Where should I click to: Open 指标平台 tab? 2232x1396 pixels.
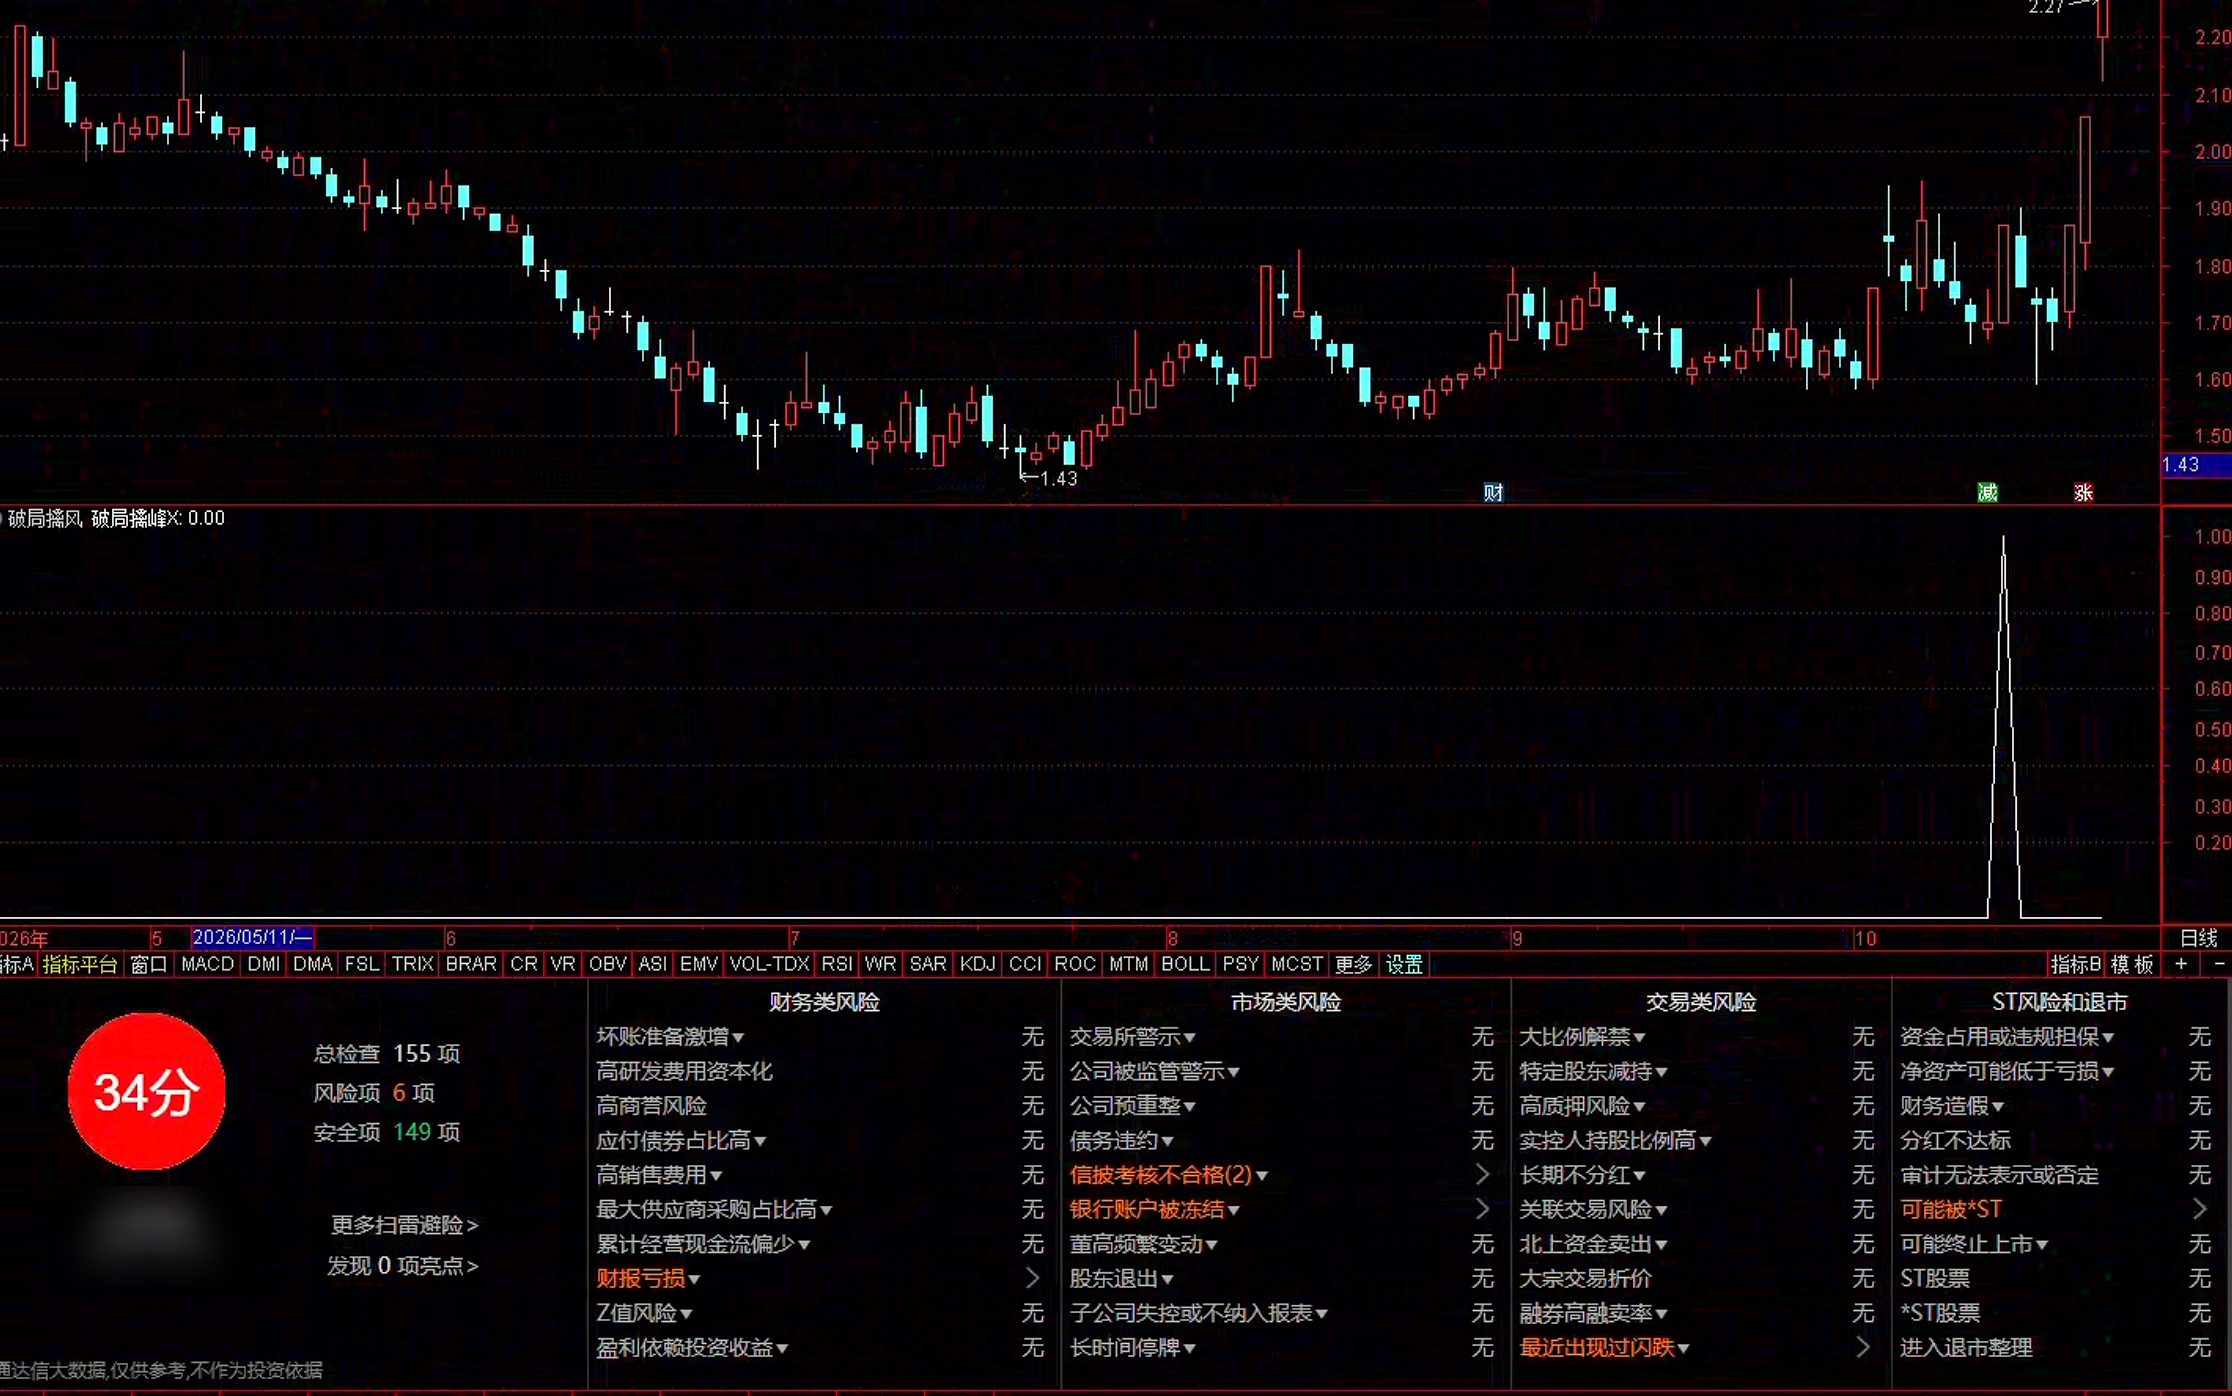80,964
